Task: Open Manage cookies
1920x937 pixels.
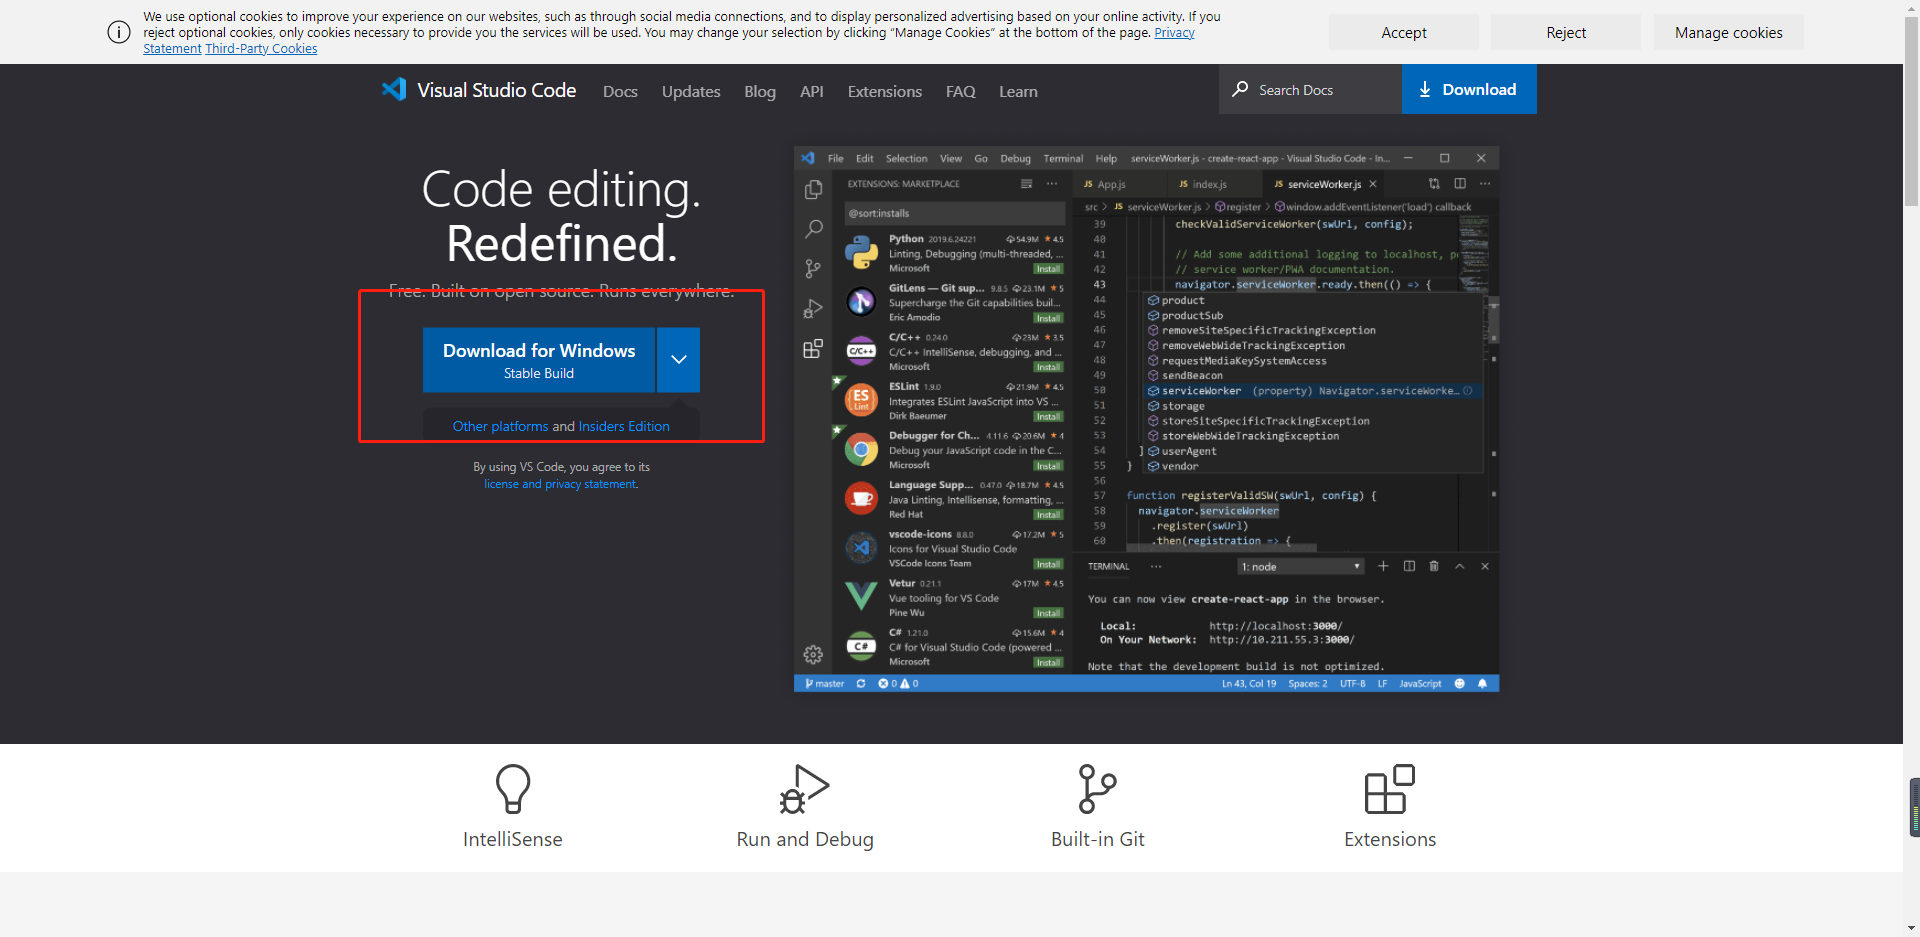Action: pos(1729,32)
